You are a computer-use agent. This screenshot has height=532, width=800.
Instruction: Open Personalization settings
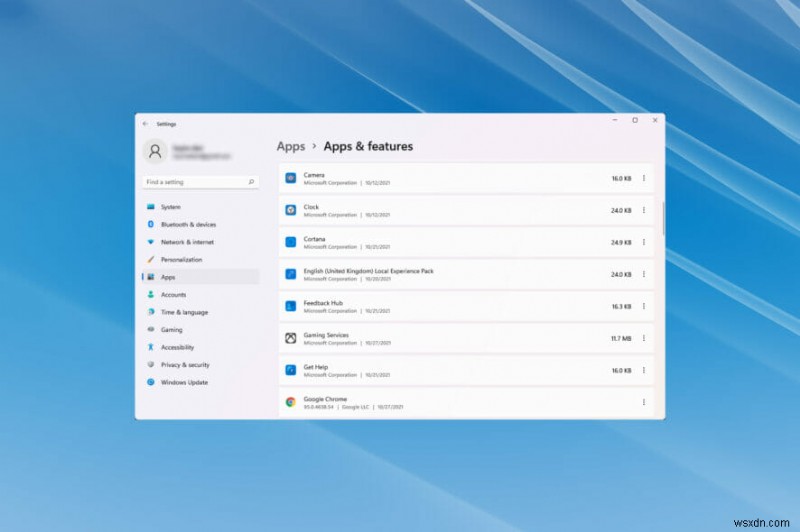point(201,259)
